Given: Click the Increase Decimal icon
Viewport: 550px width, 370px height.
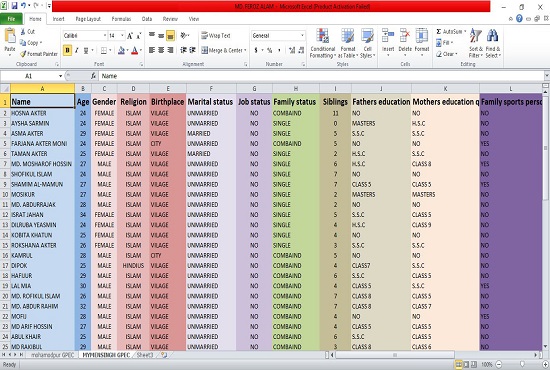Looking at the screenshot, I should (292, 51).
